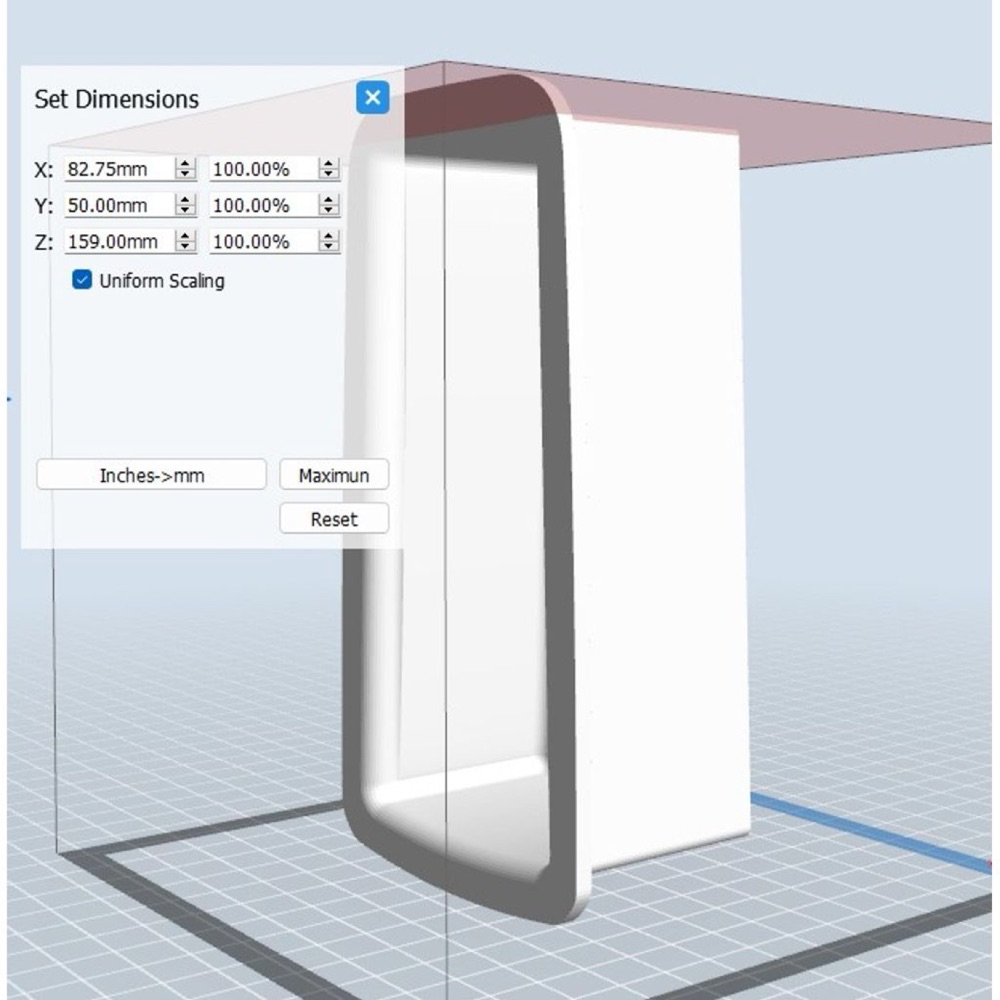The height and width of the screenshot is (1000, 1000).
Task: Convert units with Inches->mm button
Action: click(151, 475)
